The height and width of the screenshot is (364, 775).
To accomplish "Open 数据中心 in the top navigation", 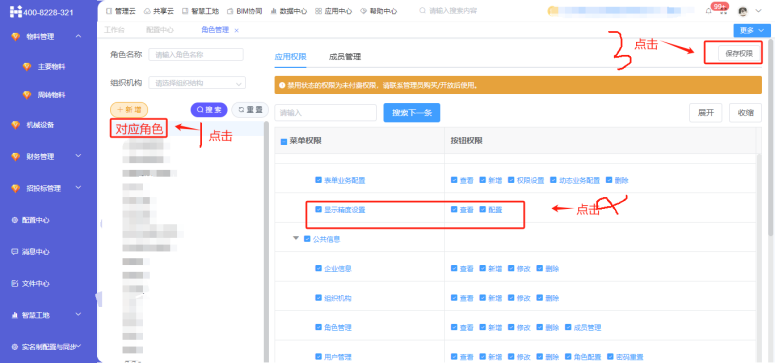I will [x=289, y=11].
